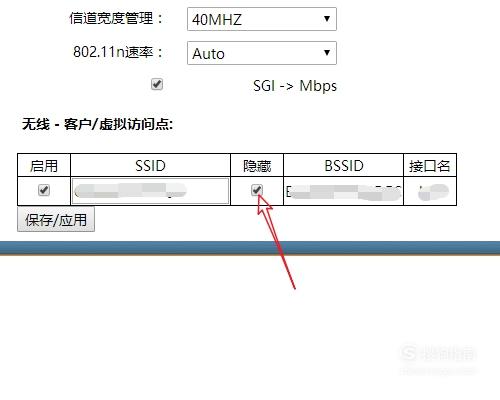500x400 pixels.
Task: Click the 接口名 column header
Action: 430,165
